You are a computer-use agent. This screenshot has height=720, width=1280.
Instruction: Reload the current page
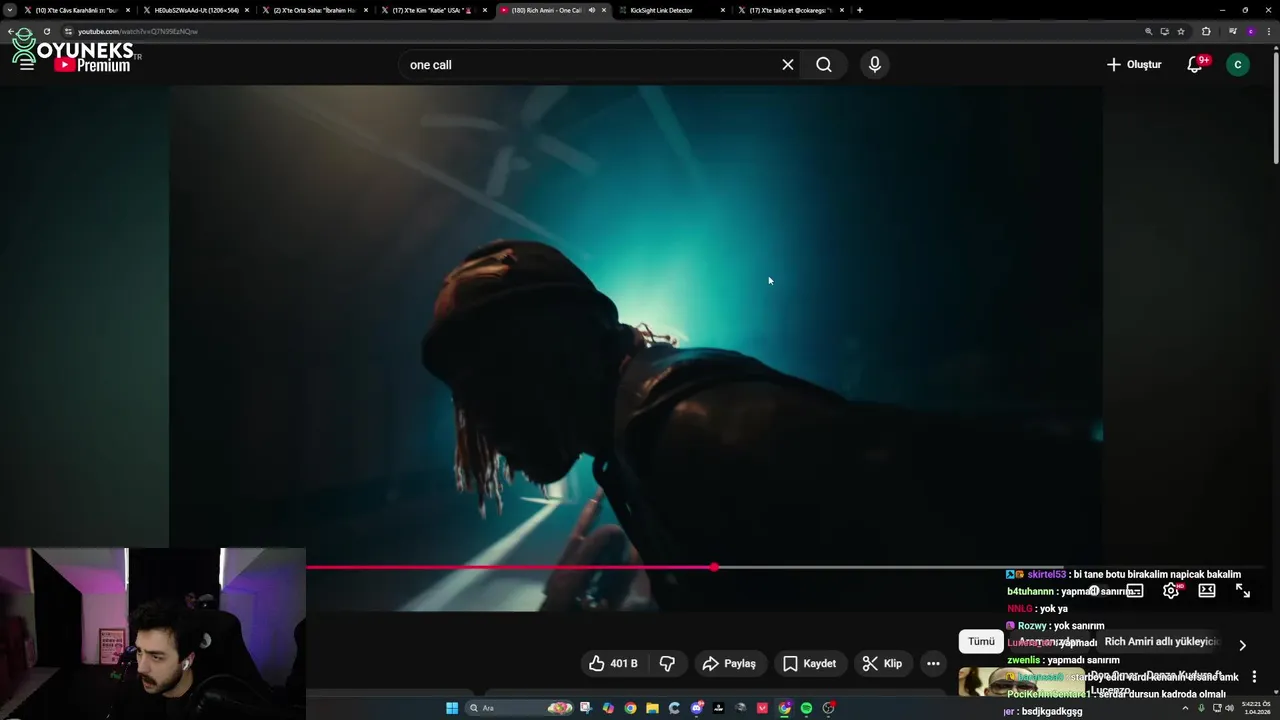(46, 31)
